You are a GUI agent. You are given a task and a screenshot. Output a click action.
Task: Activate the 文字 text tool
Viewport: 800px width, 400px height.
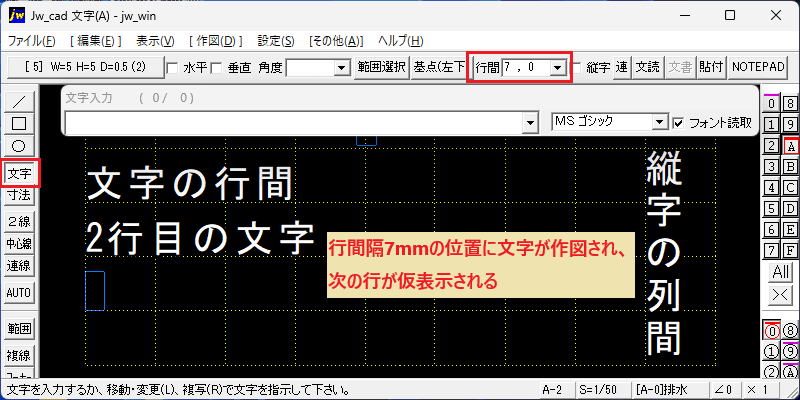coord(19,174)
